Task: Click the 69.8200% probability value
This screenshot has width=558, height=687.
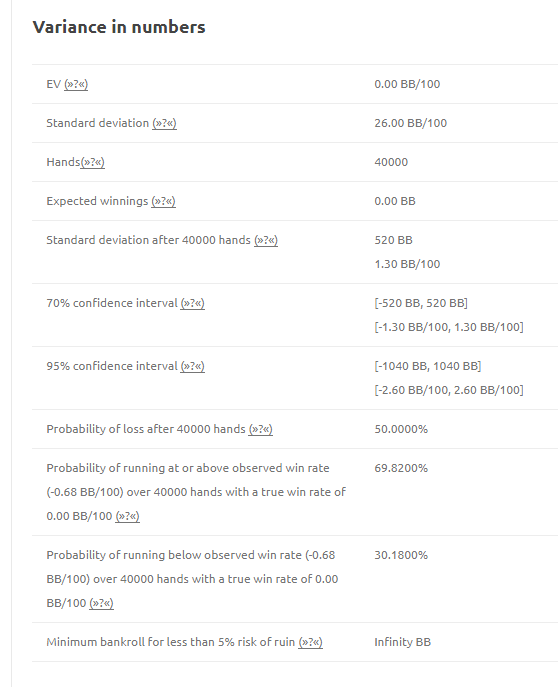Action: 401,468
